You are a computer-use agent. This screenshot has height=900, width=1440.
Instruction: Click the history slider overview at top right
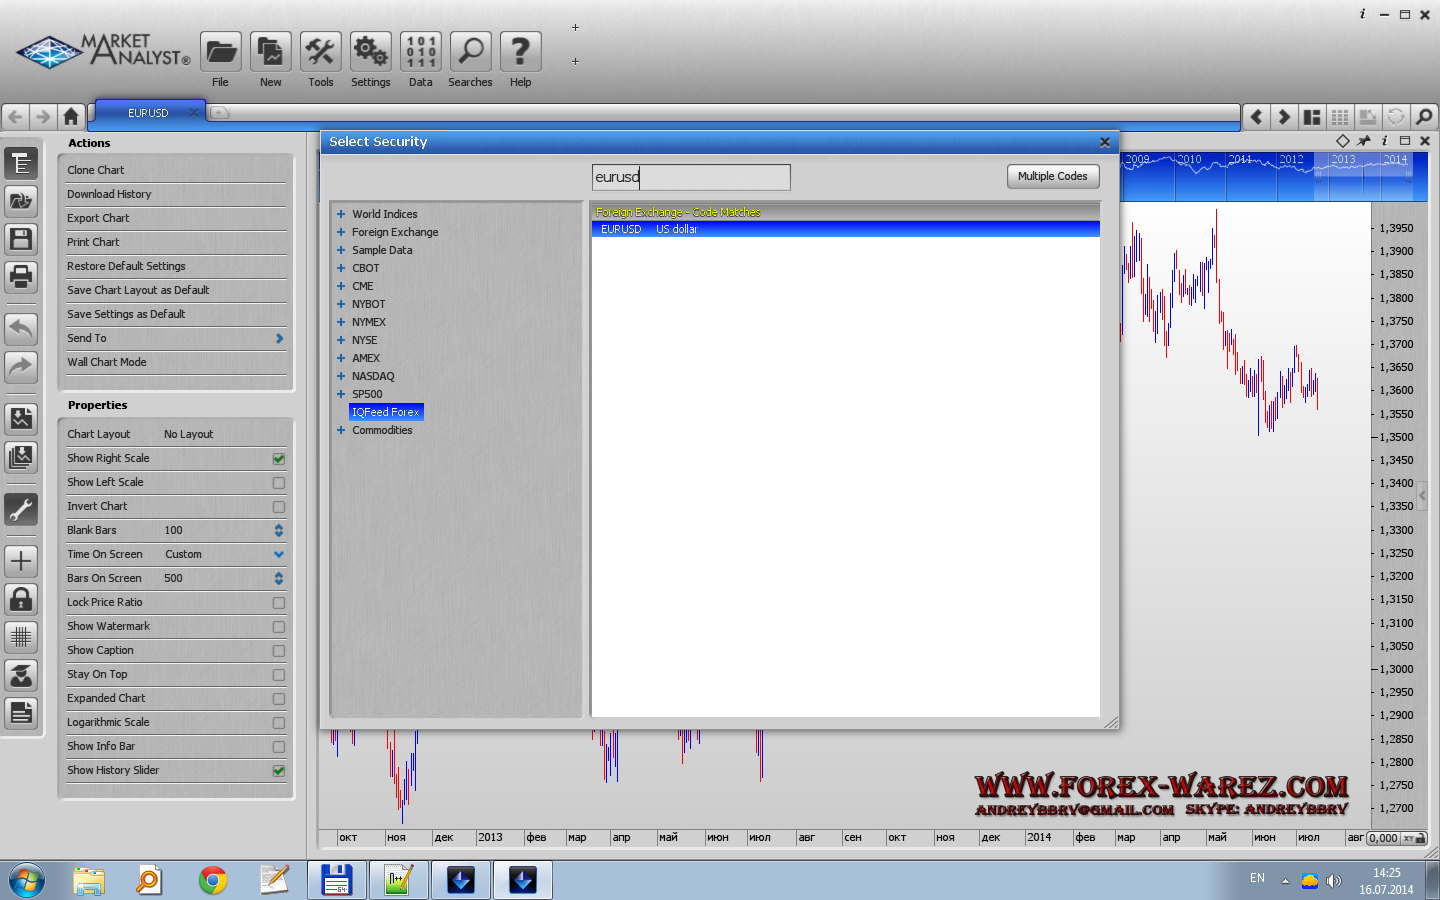1268,176
